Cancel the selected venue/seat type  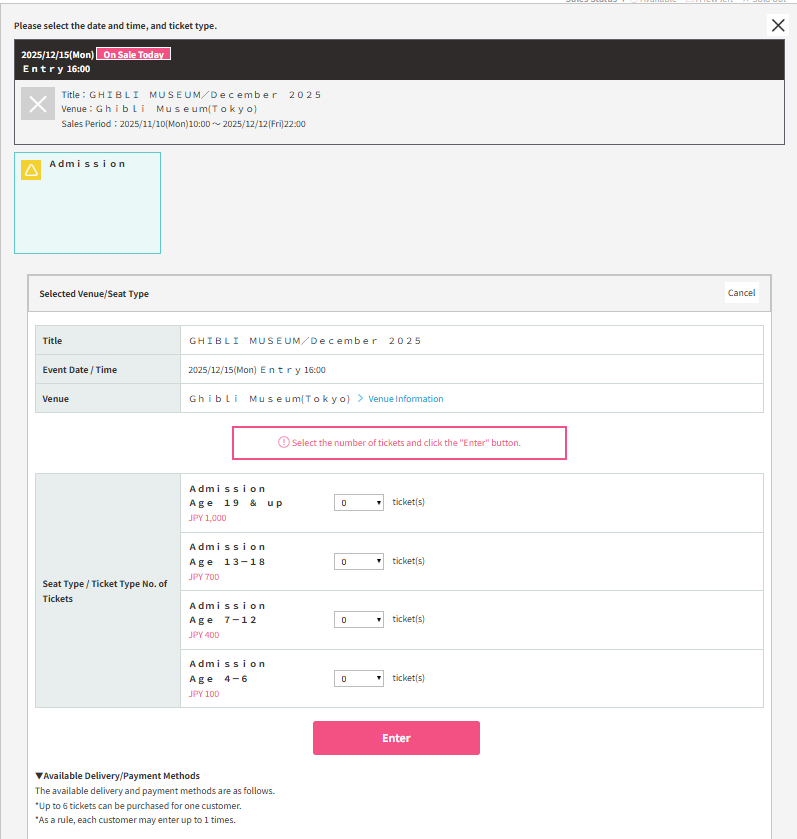(741, 293)
